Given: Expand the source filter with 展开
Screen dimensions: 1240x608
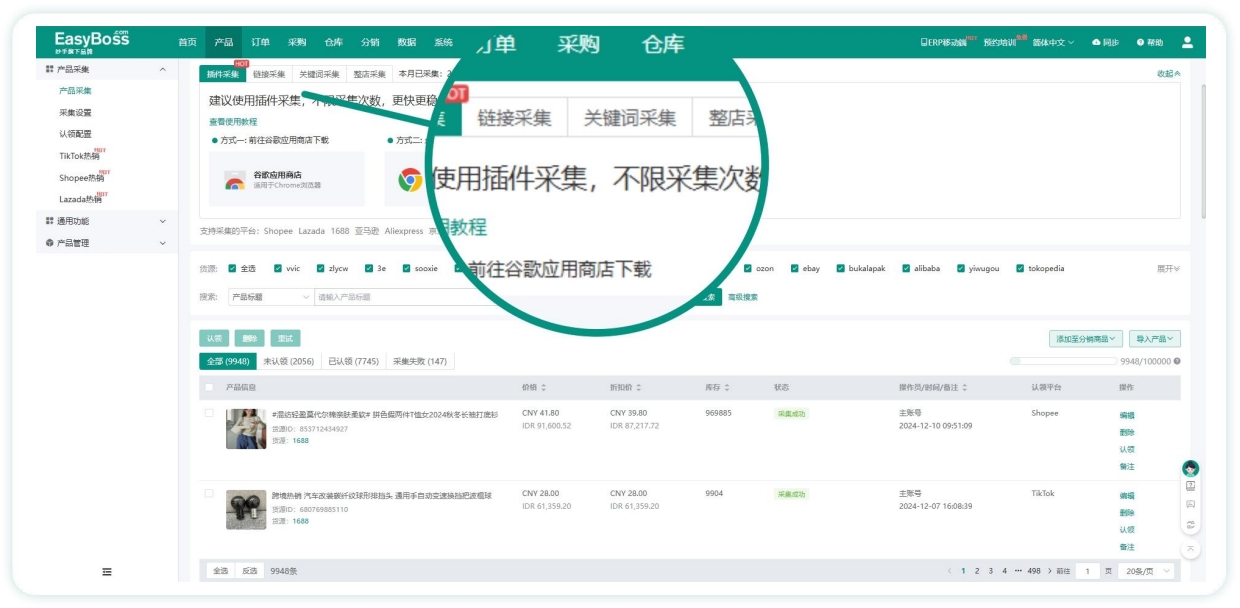Looking at the screenshot, I should (x=1168, y=268).
